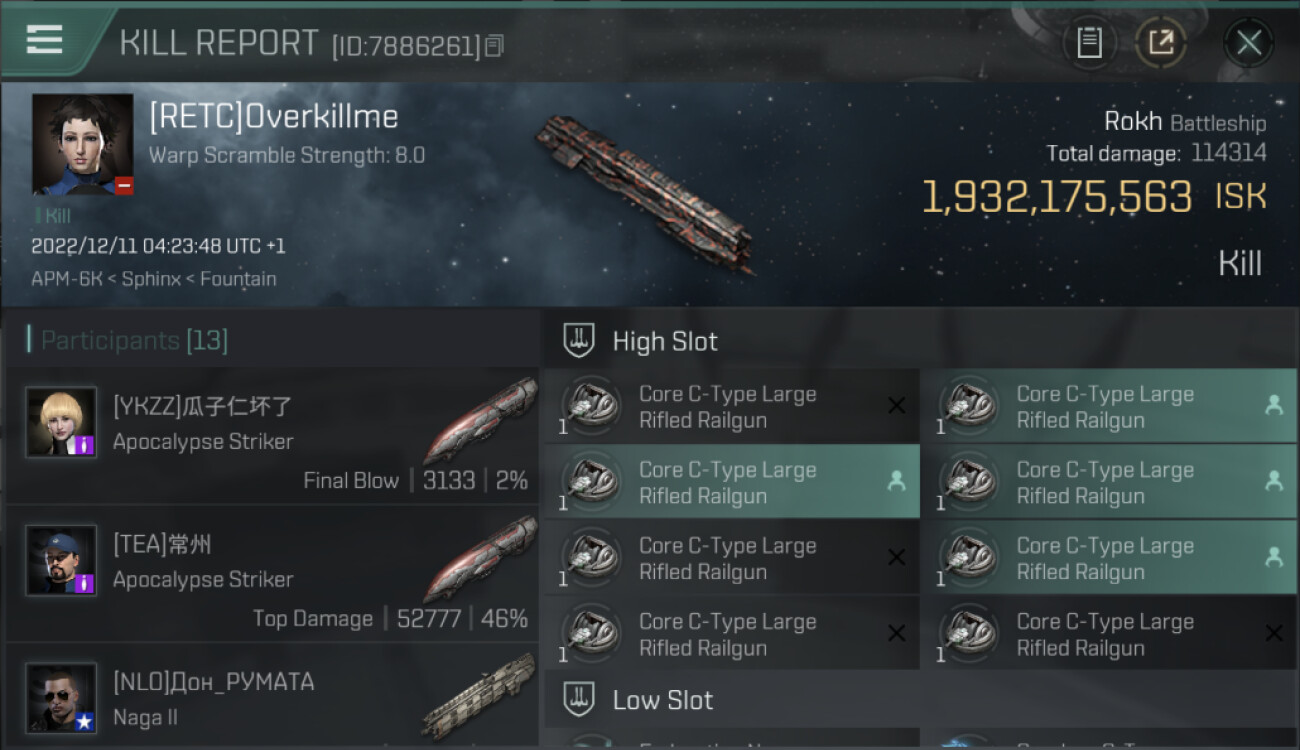Open 瓜子仁坏了 participant portrait
The height and width of the screenshot is (750, 1300).
(x=62, y=422)
